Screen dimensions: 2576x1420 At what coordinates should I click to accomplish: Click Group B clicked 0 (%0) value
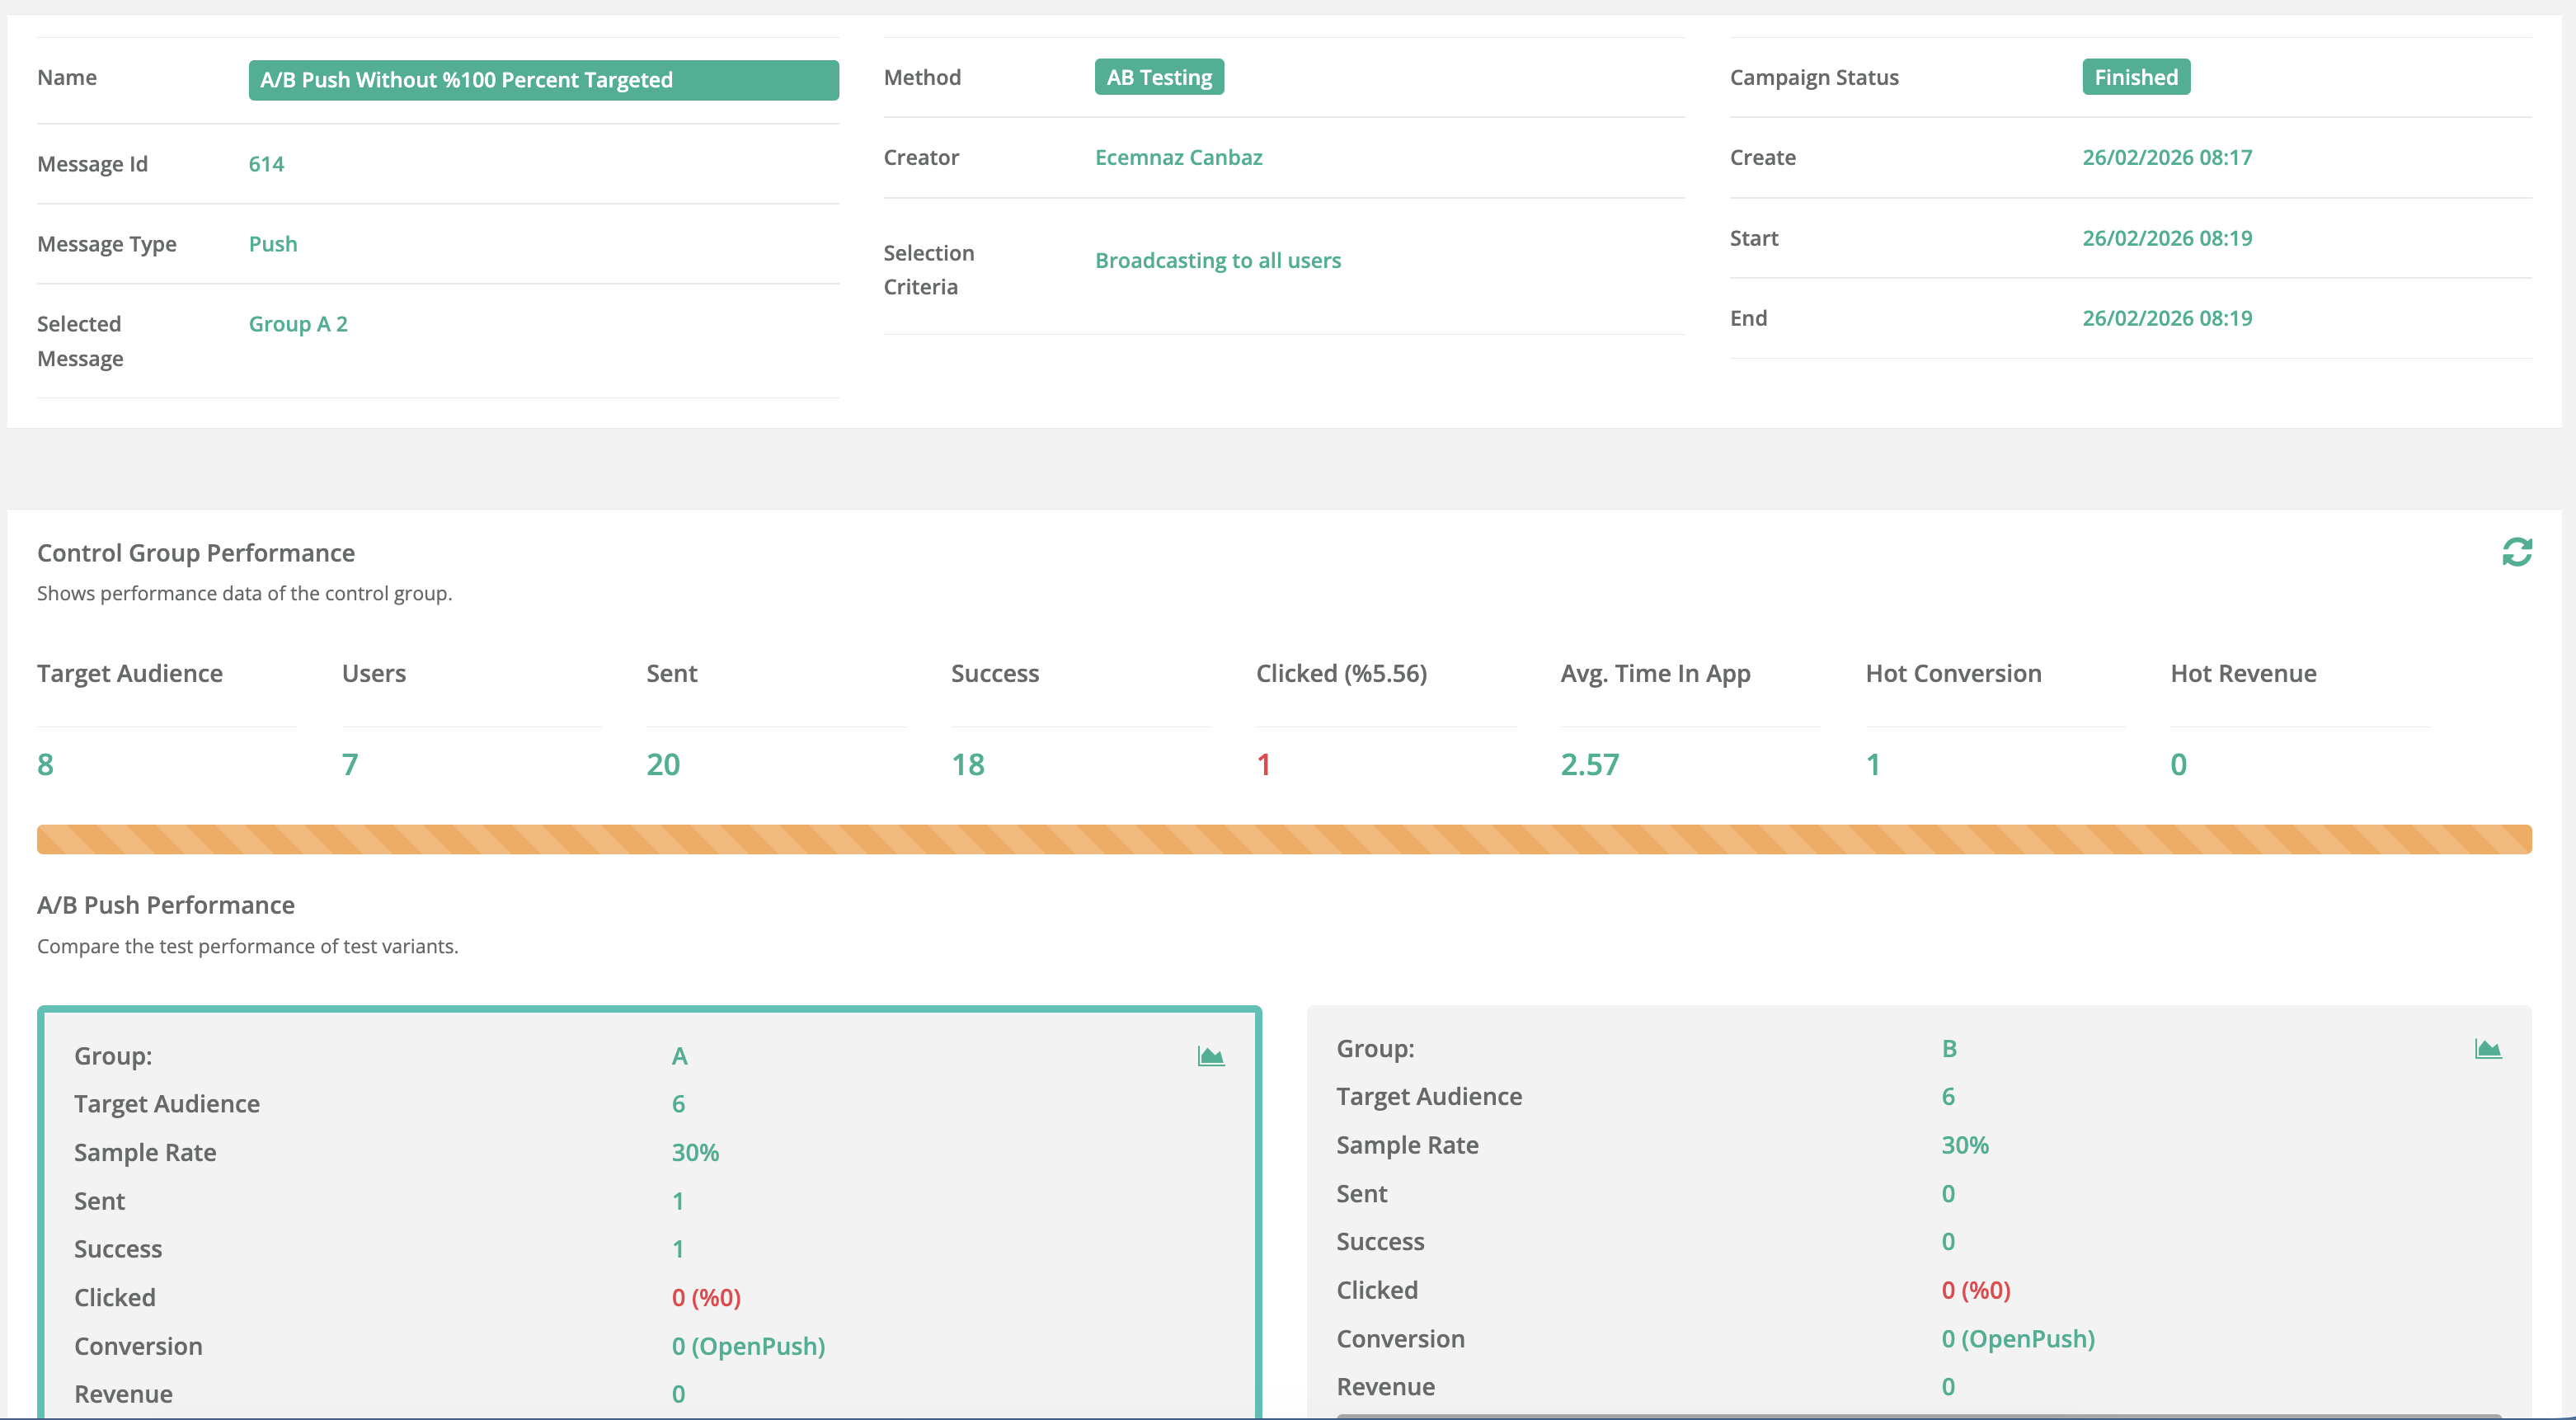click(x=1975, y=1290)
